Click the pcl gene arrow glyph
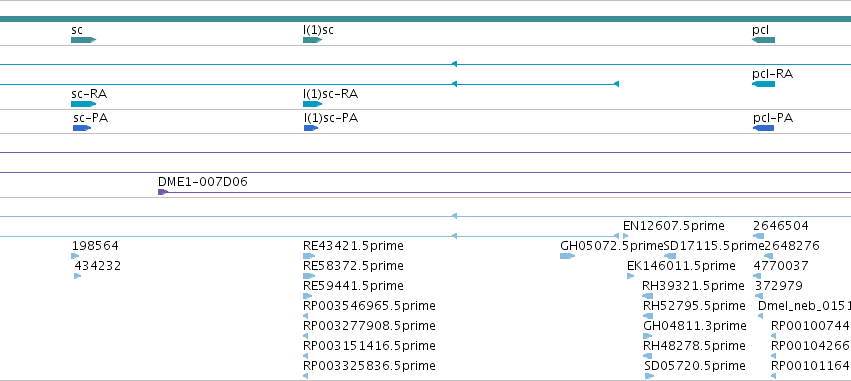Image resolution: width=851 pixels, height=381 pixels. tap(764, 40)
